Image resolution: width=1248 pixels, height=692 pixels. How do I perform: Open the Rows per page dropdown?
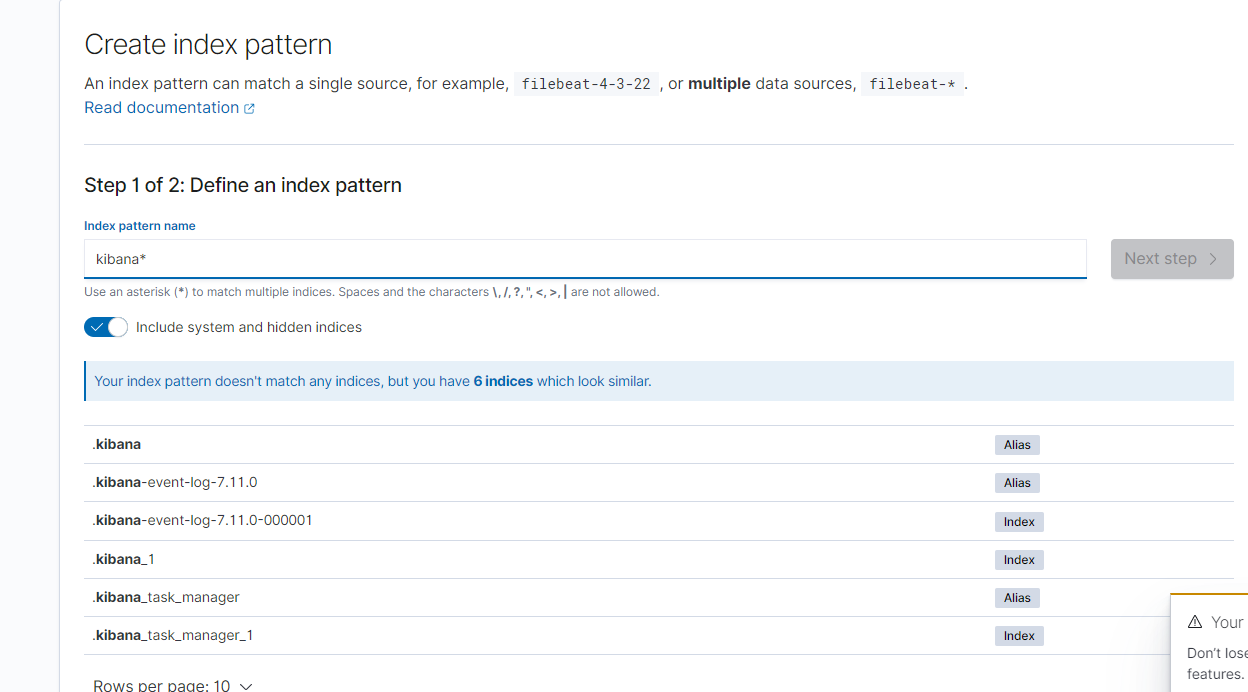[172, 684]
